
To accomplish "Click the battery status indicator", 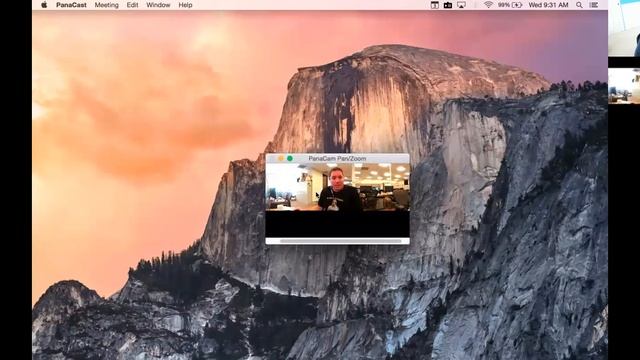I will click(510, 5).
